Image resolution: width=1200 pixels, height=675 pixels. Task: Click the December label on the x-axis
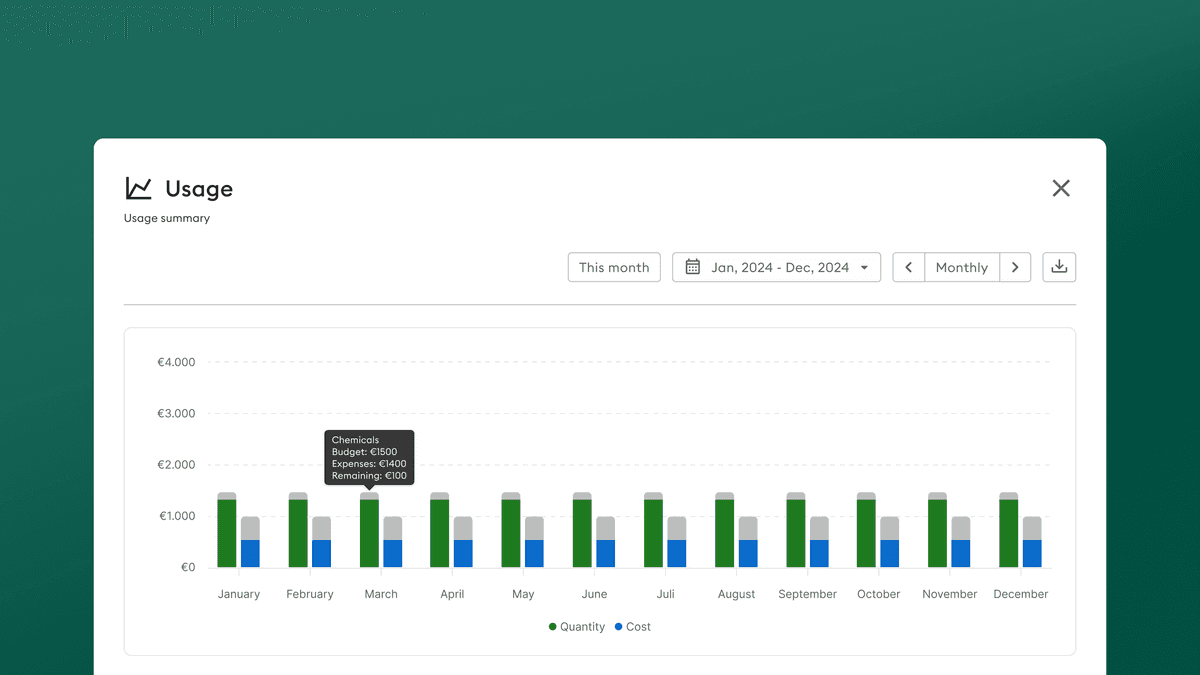pyautogui.click(x=1020, y=593)
